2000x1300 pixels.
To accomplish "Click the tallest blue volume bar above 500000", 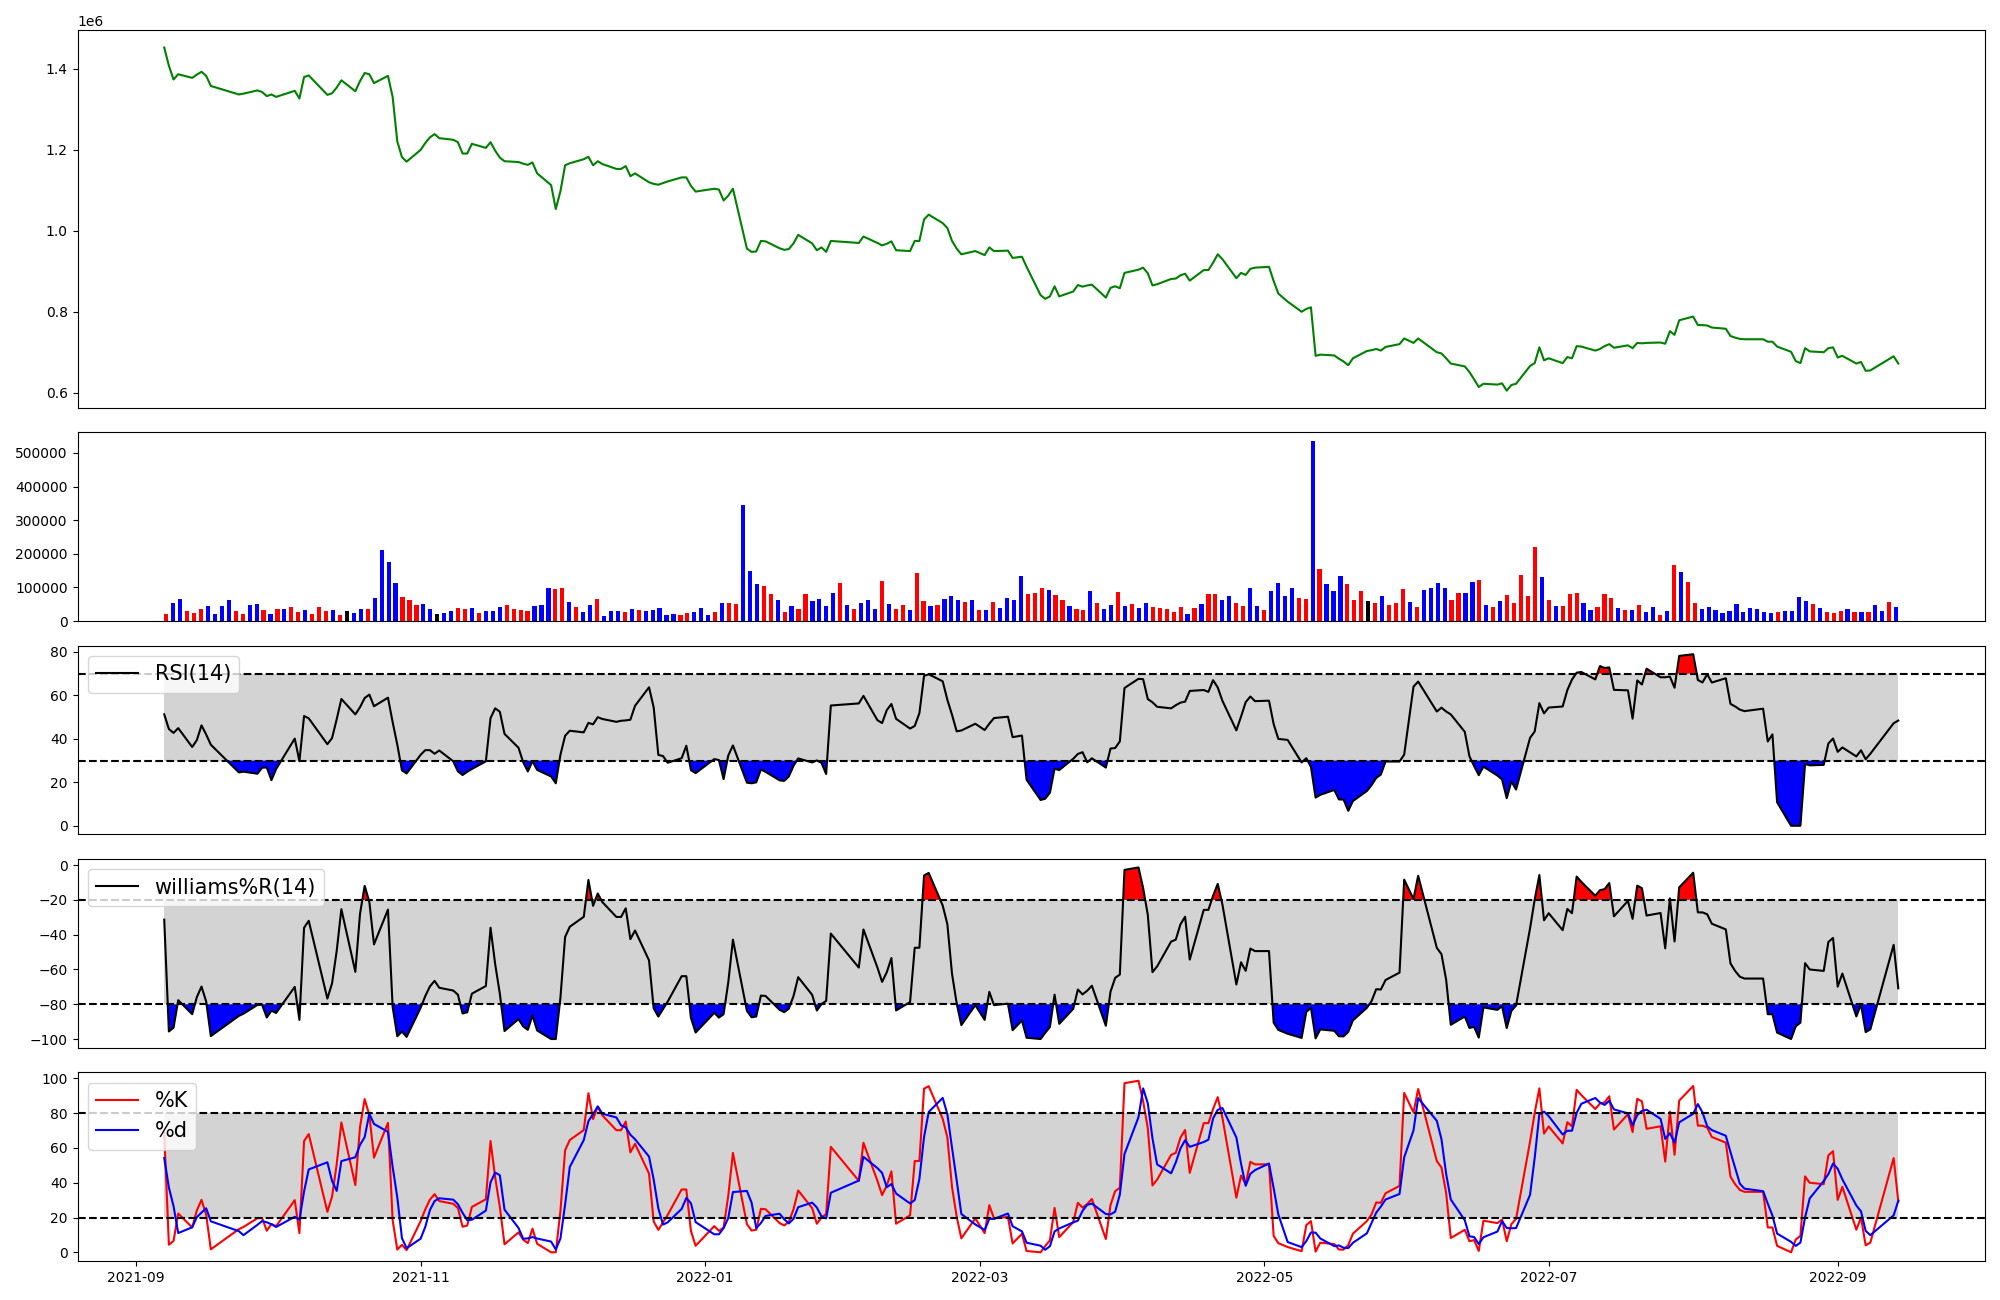I will coord(1313,530).
